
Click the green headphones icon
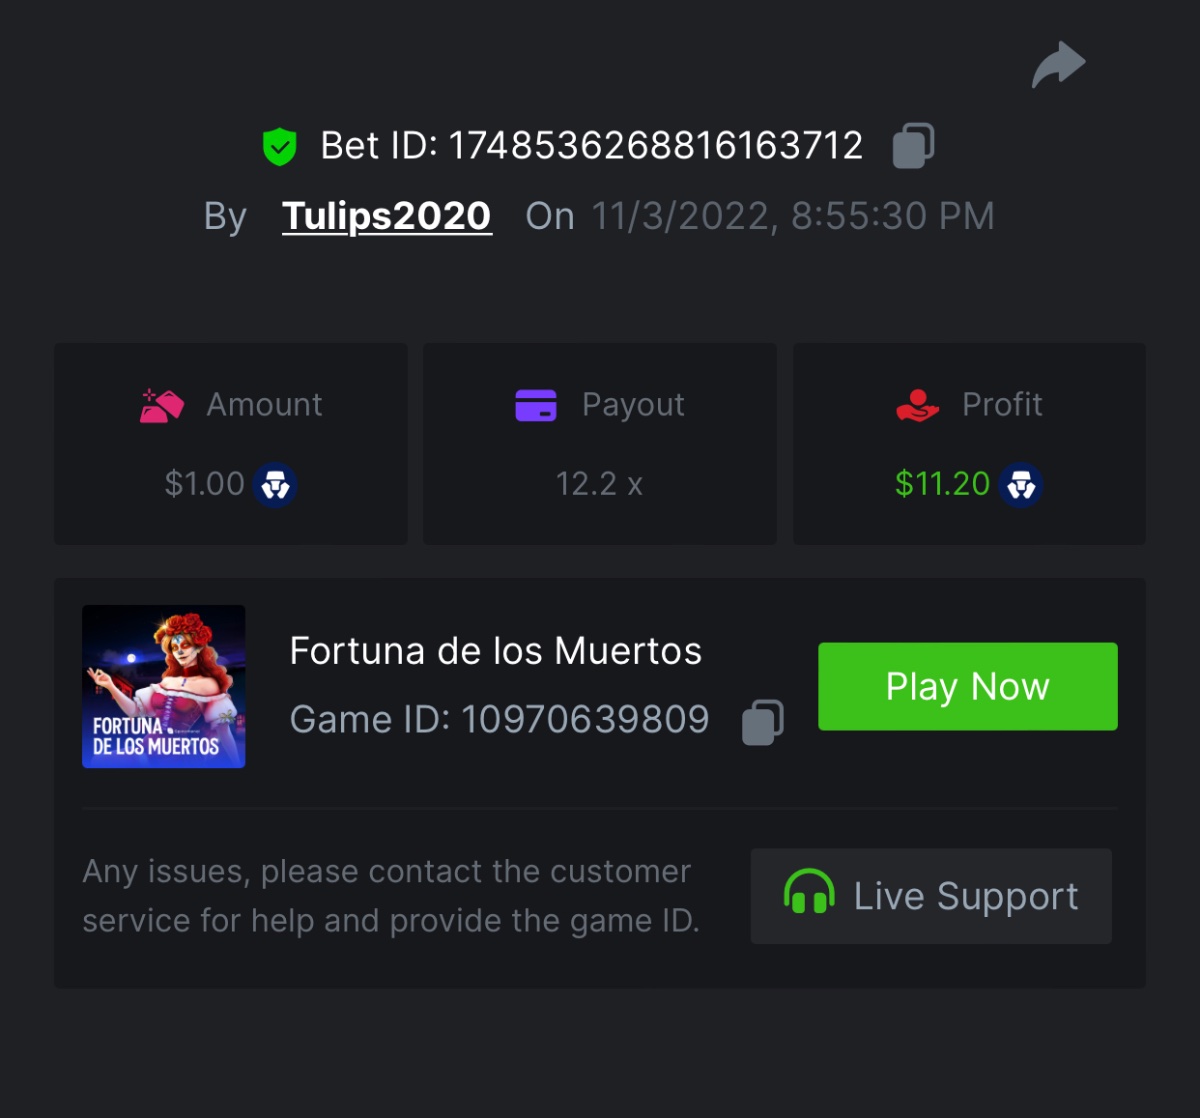pyautogui.click(x=808, y=892)
